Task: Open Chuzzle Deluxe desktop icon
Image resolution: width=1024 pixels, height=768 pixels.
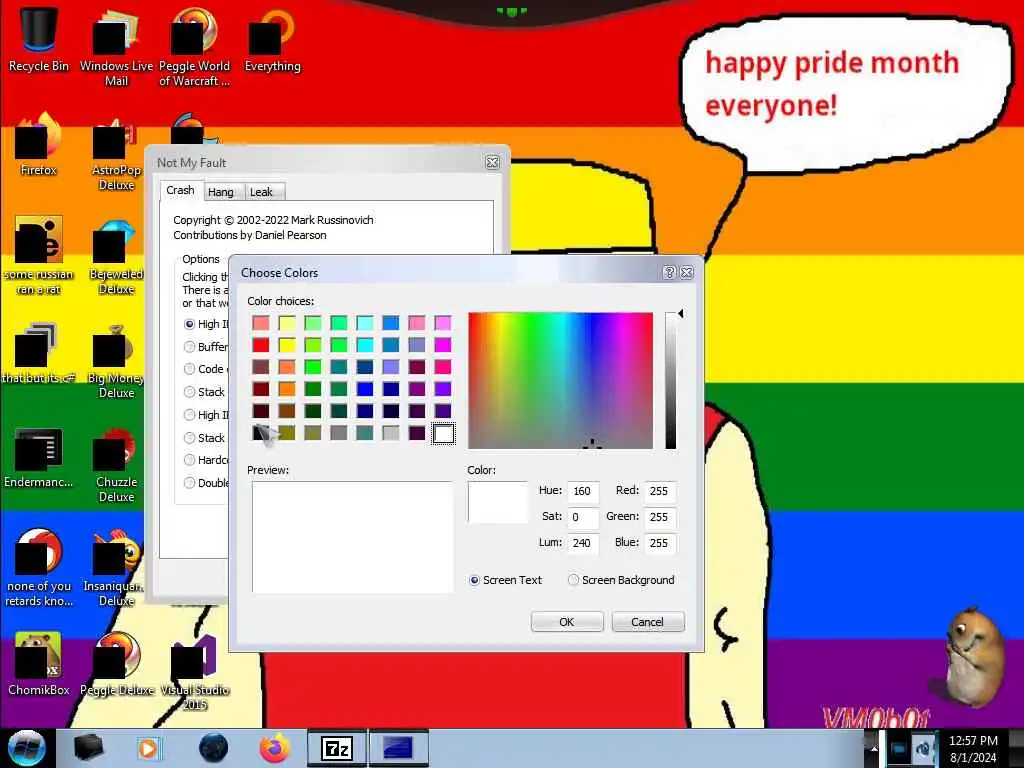Action: click(x=116, y=465)
